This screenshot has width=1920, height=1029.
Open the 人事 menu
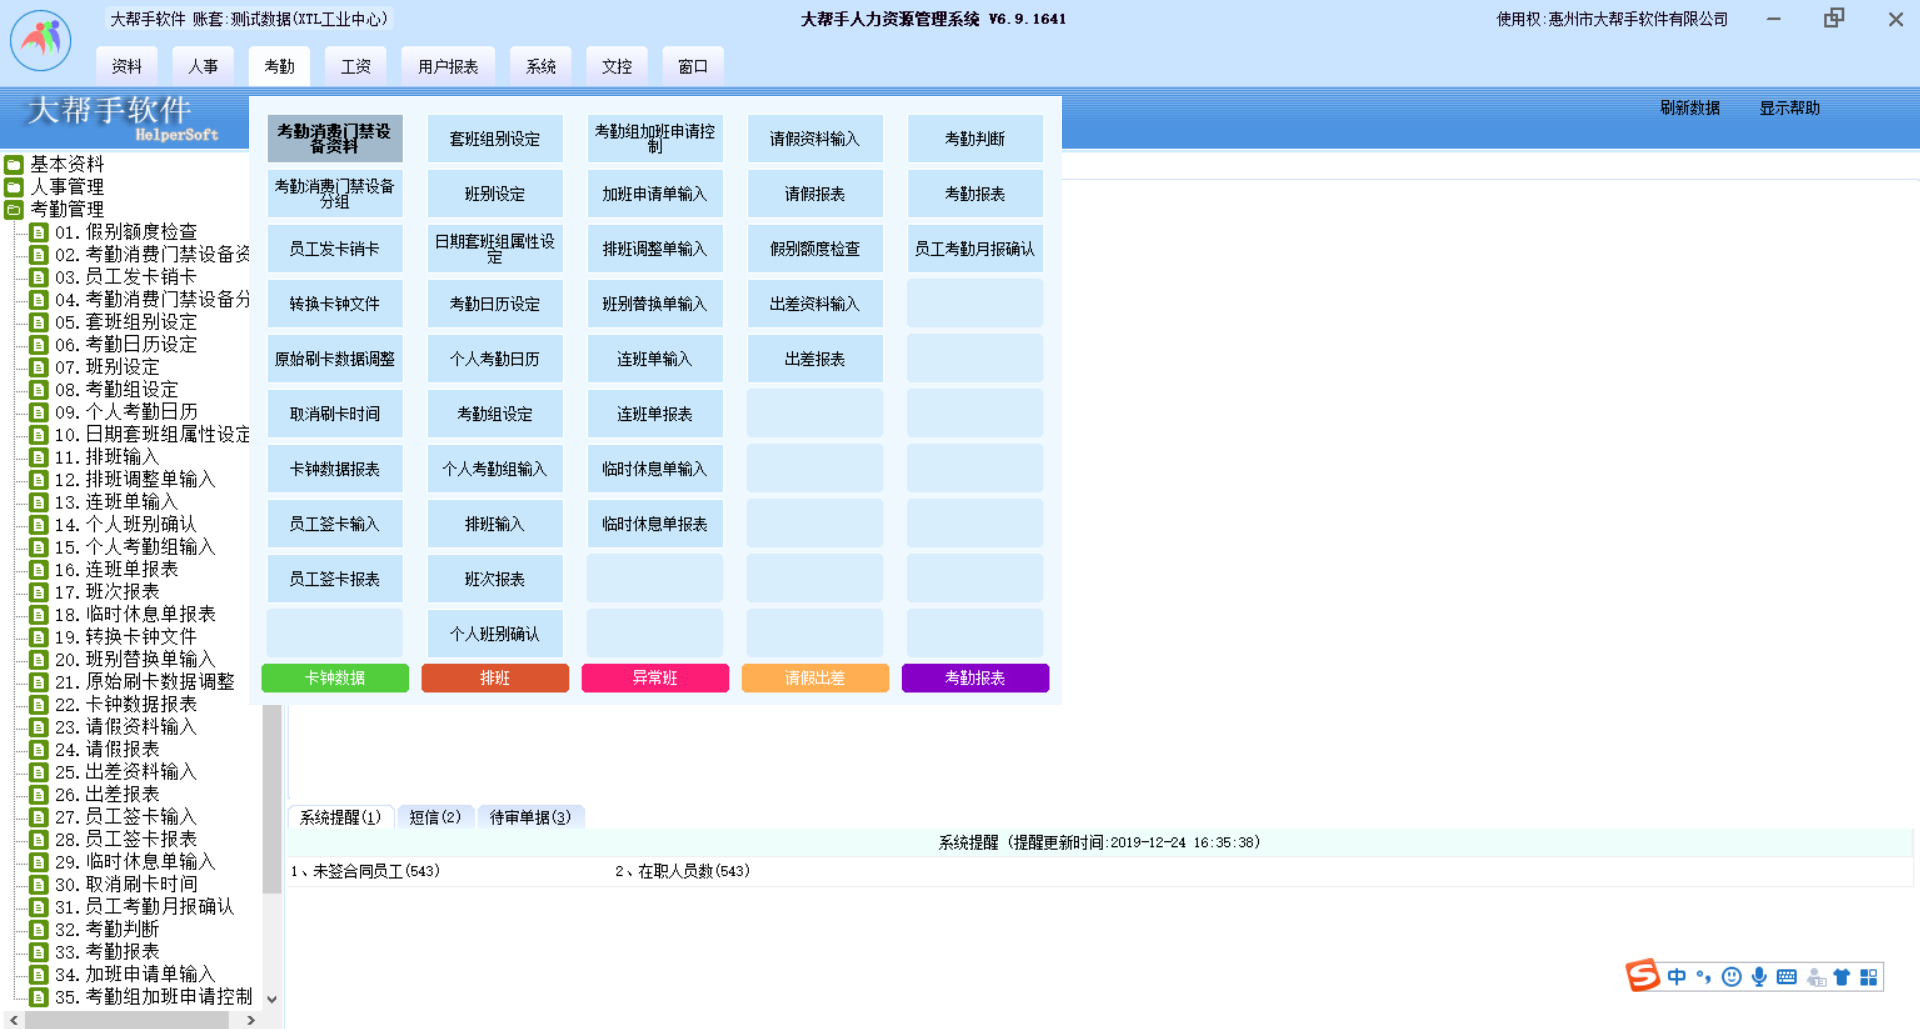(203, 66)
